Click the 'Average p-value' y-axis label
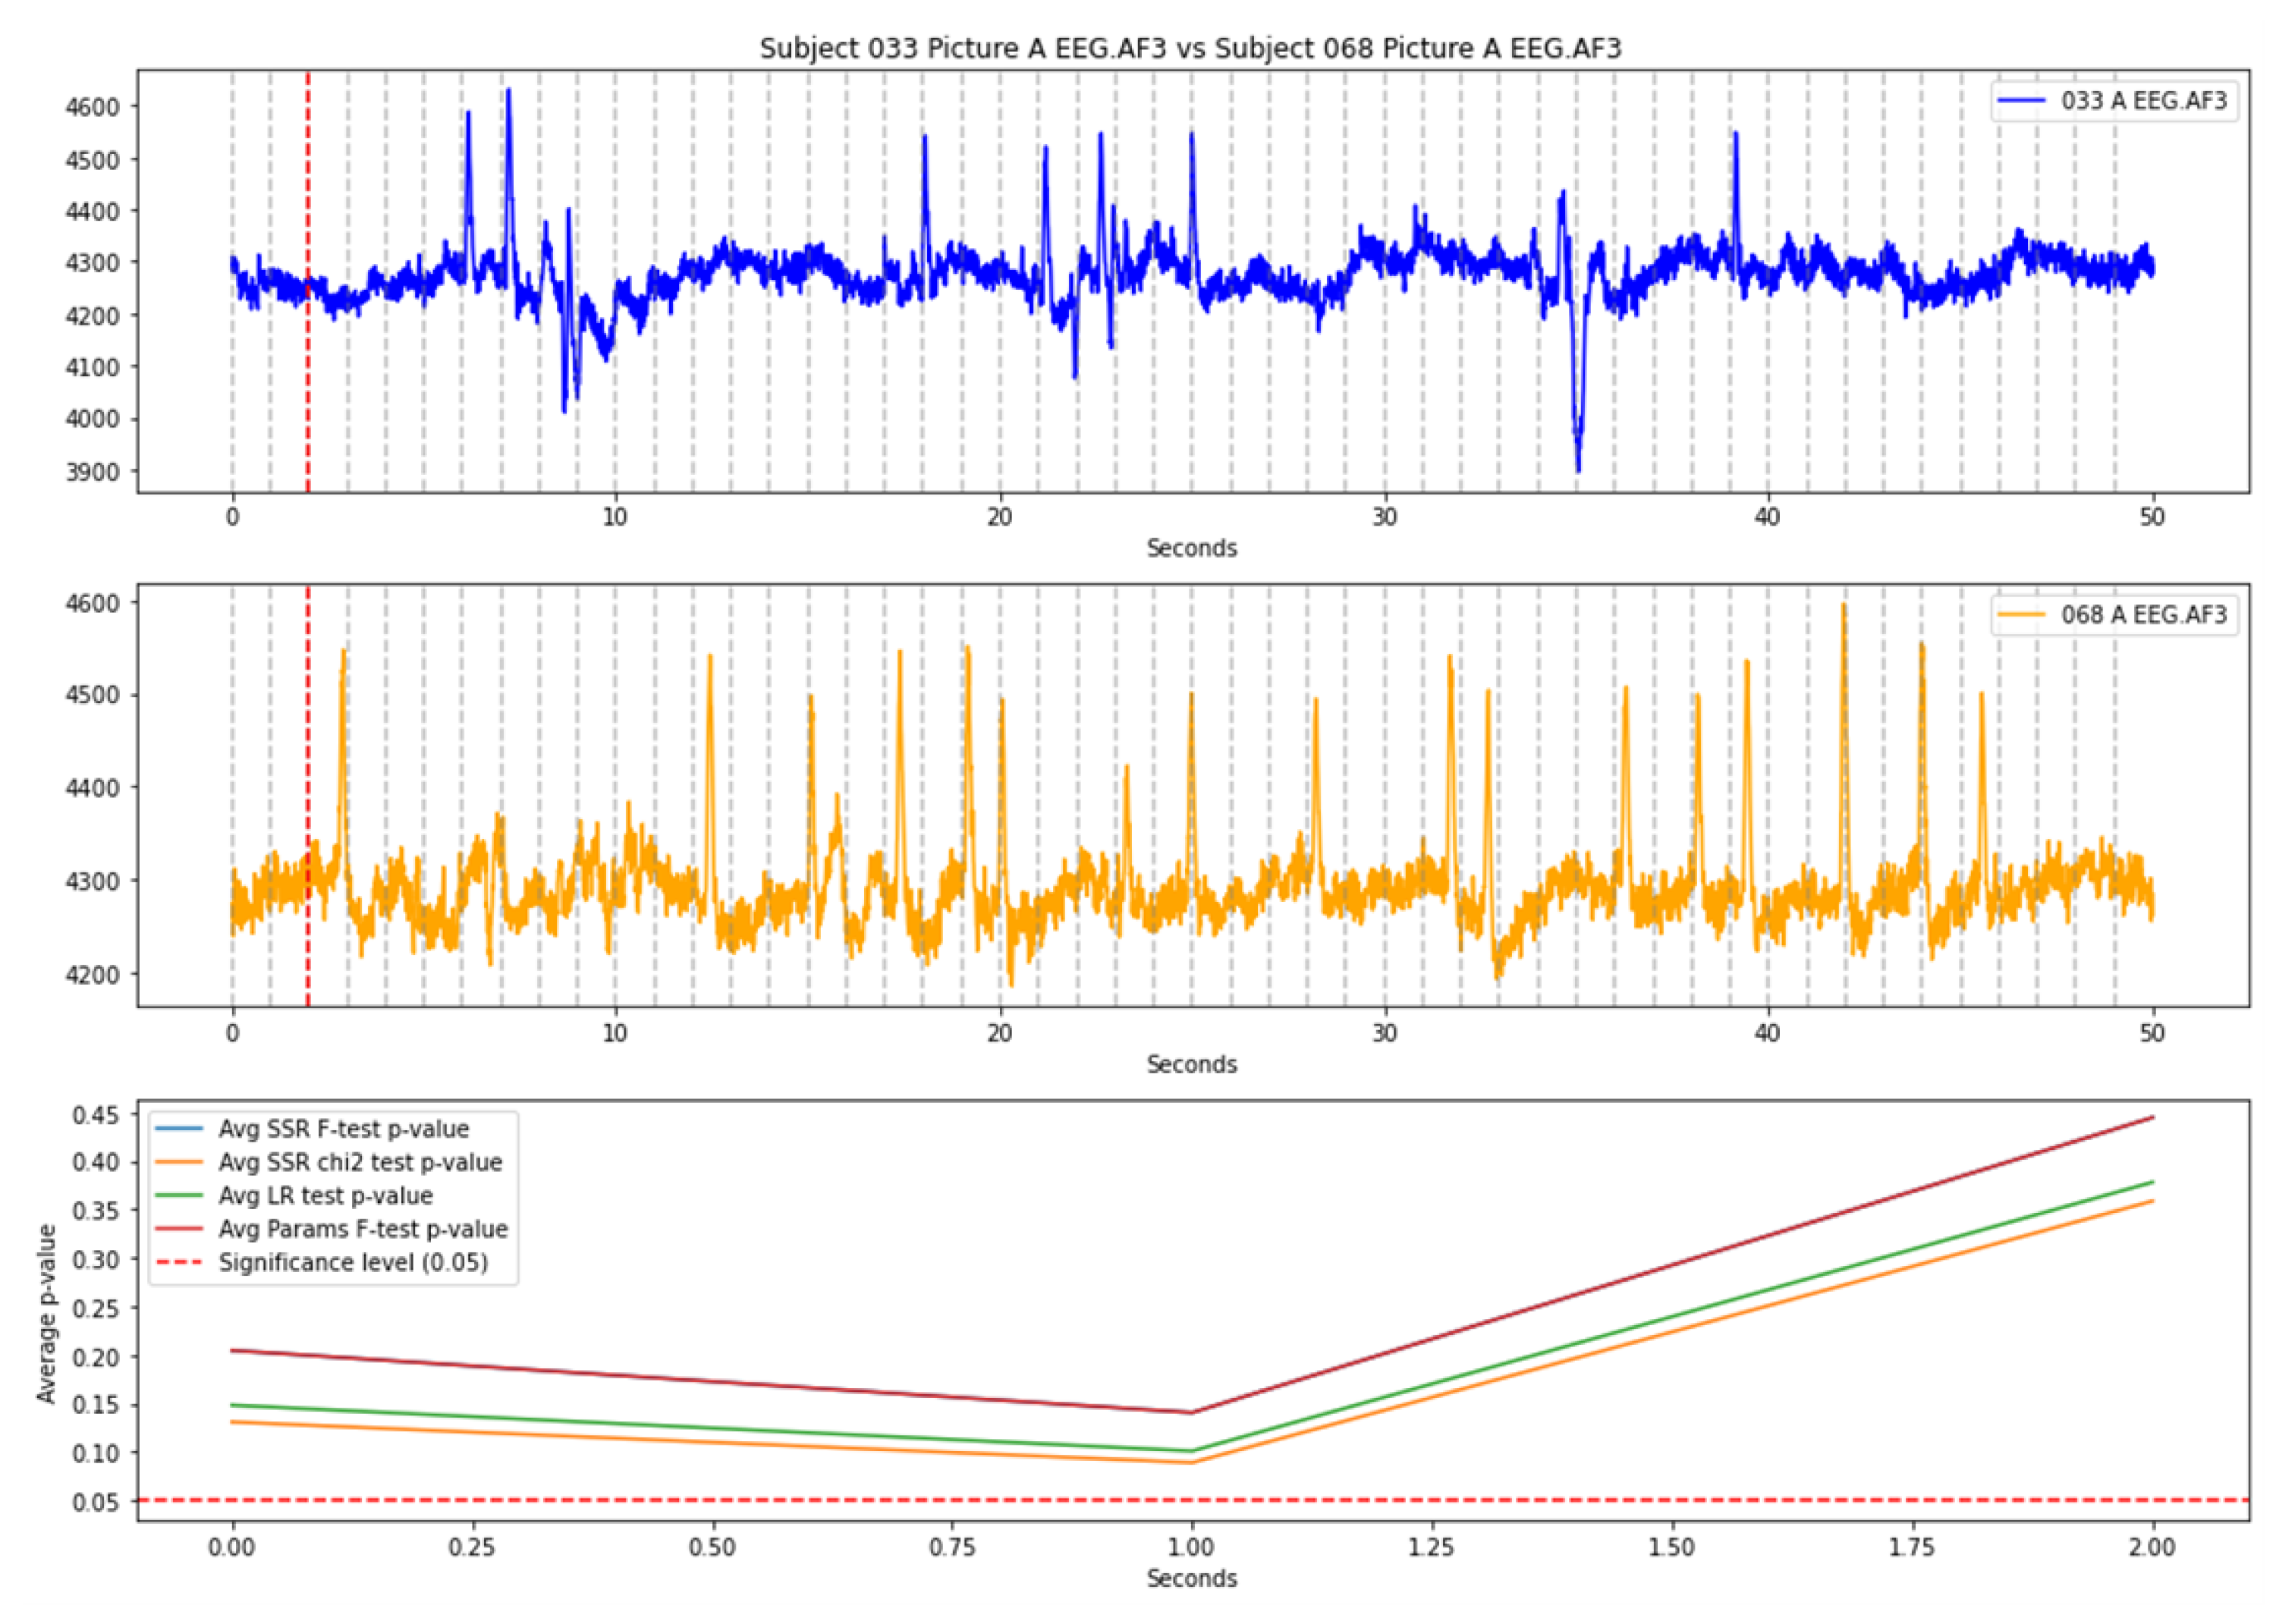This screenshot has height=1624, width=2276. pos(46,1313)
